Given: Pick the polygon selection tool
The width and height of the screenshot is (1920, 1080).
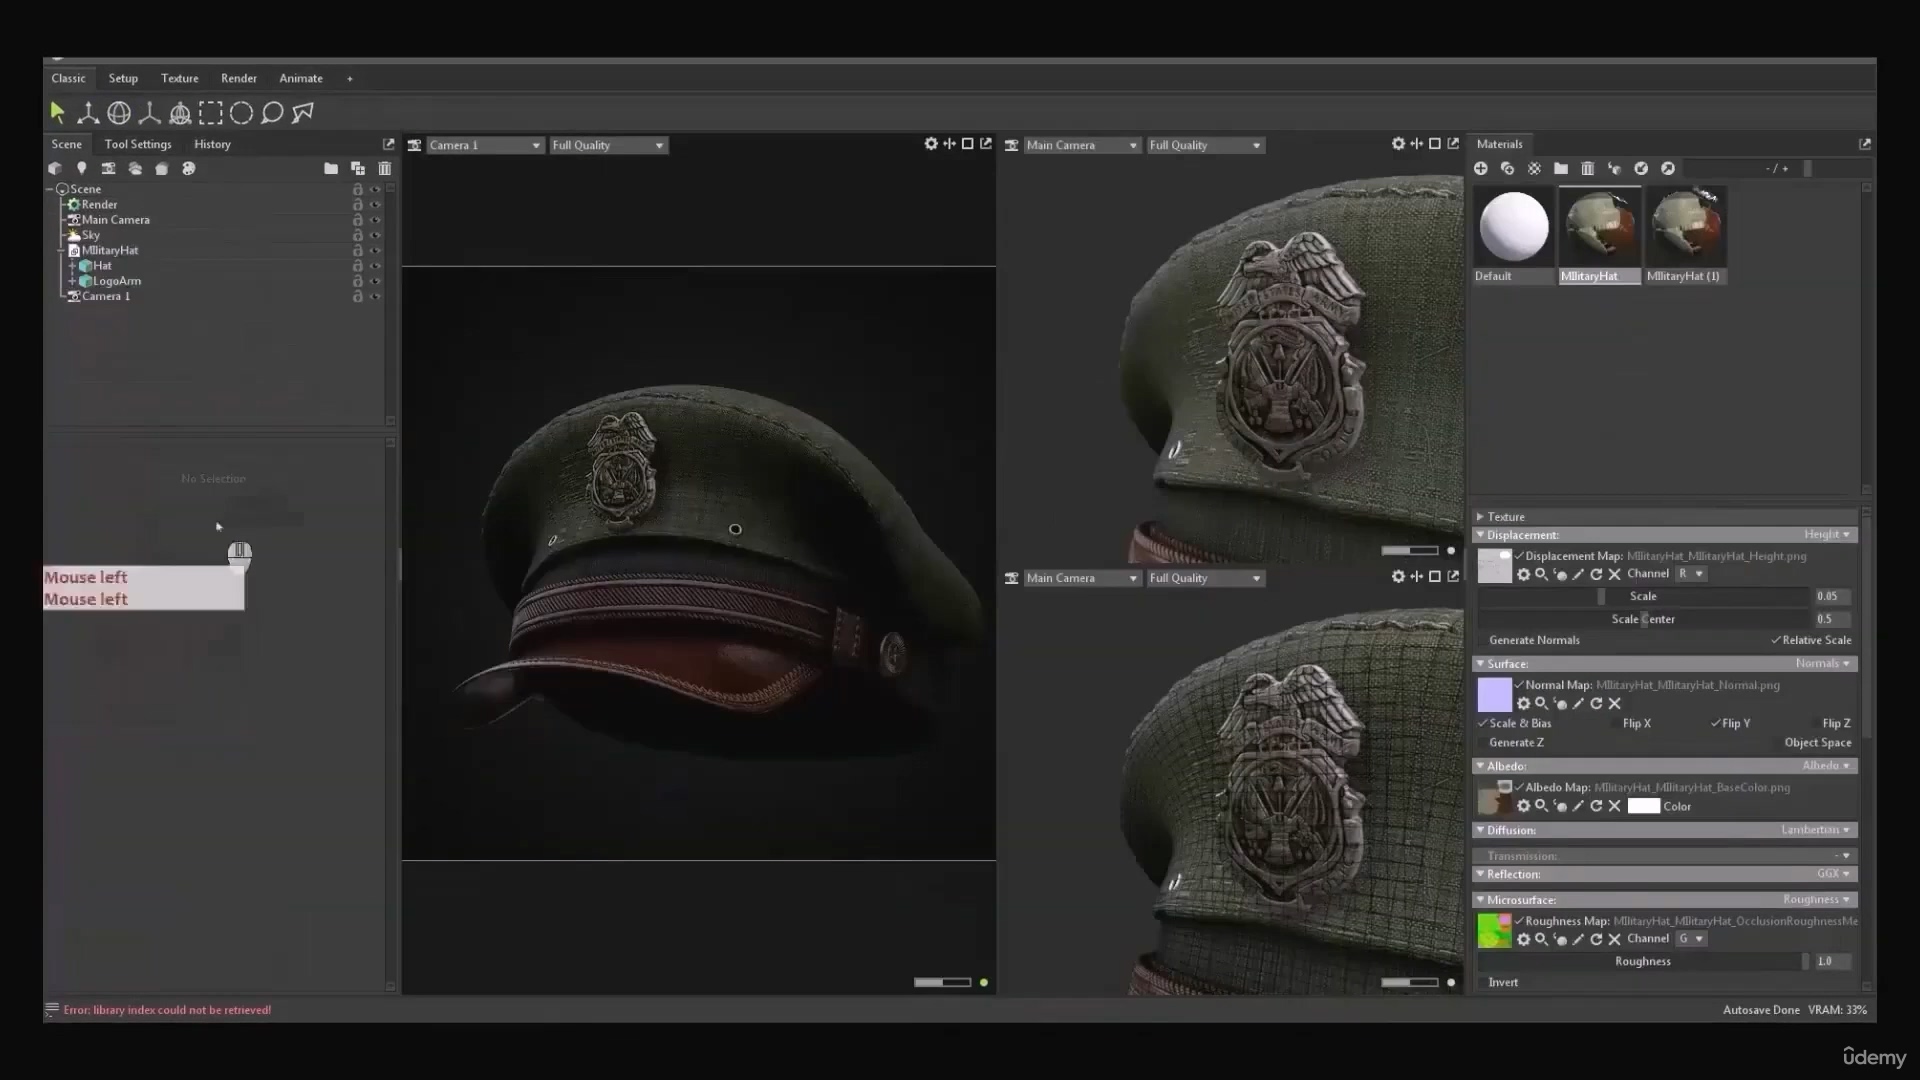Looking at the screenshot, I should (303, 113).
